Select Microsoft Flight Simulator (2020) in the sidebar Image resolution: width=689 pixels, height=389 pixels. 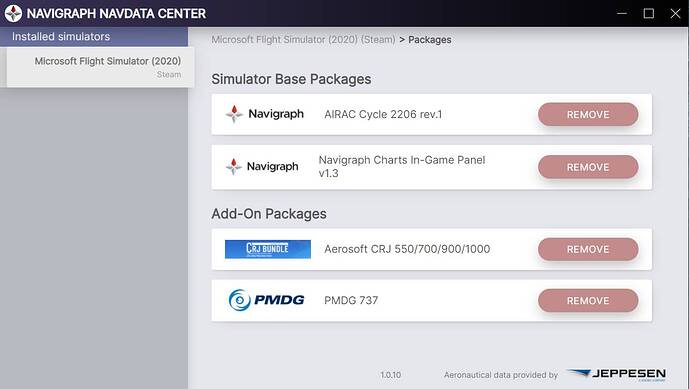(101, 67)
